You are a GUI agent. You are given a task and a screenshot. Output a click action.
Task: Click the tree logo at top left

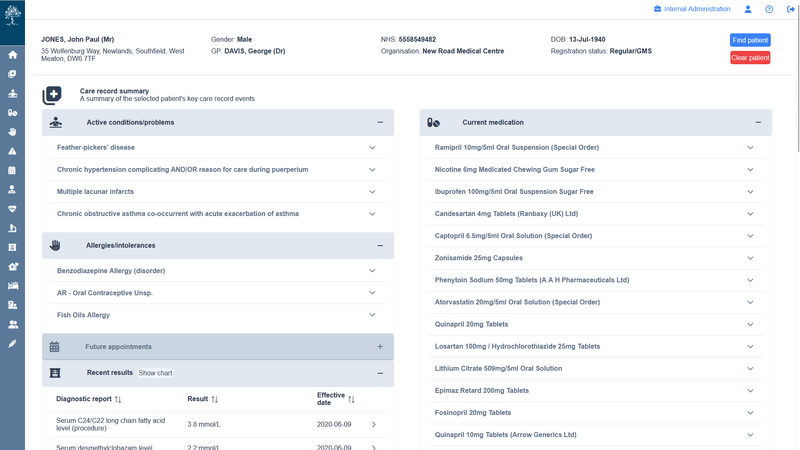tap(12, 15)
